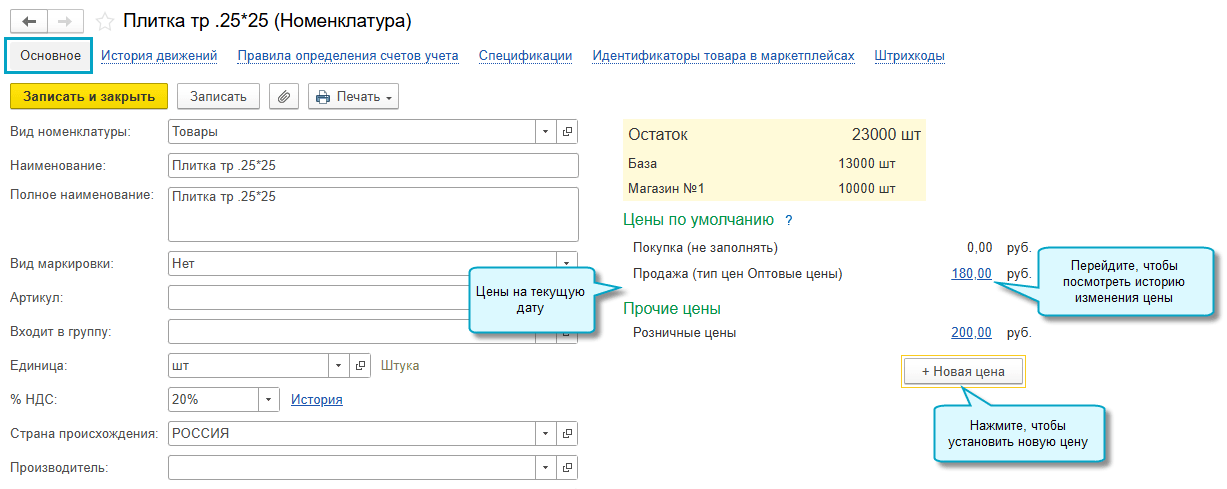Mark this item as favorite with star
The height and width of the screenshot is (489, 1227).
pos(105,21)
